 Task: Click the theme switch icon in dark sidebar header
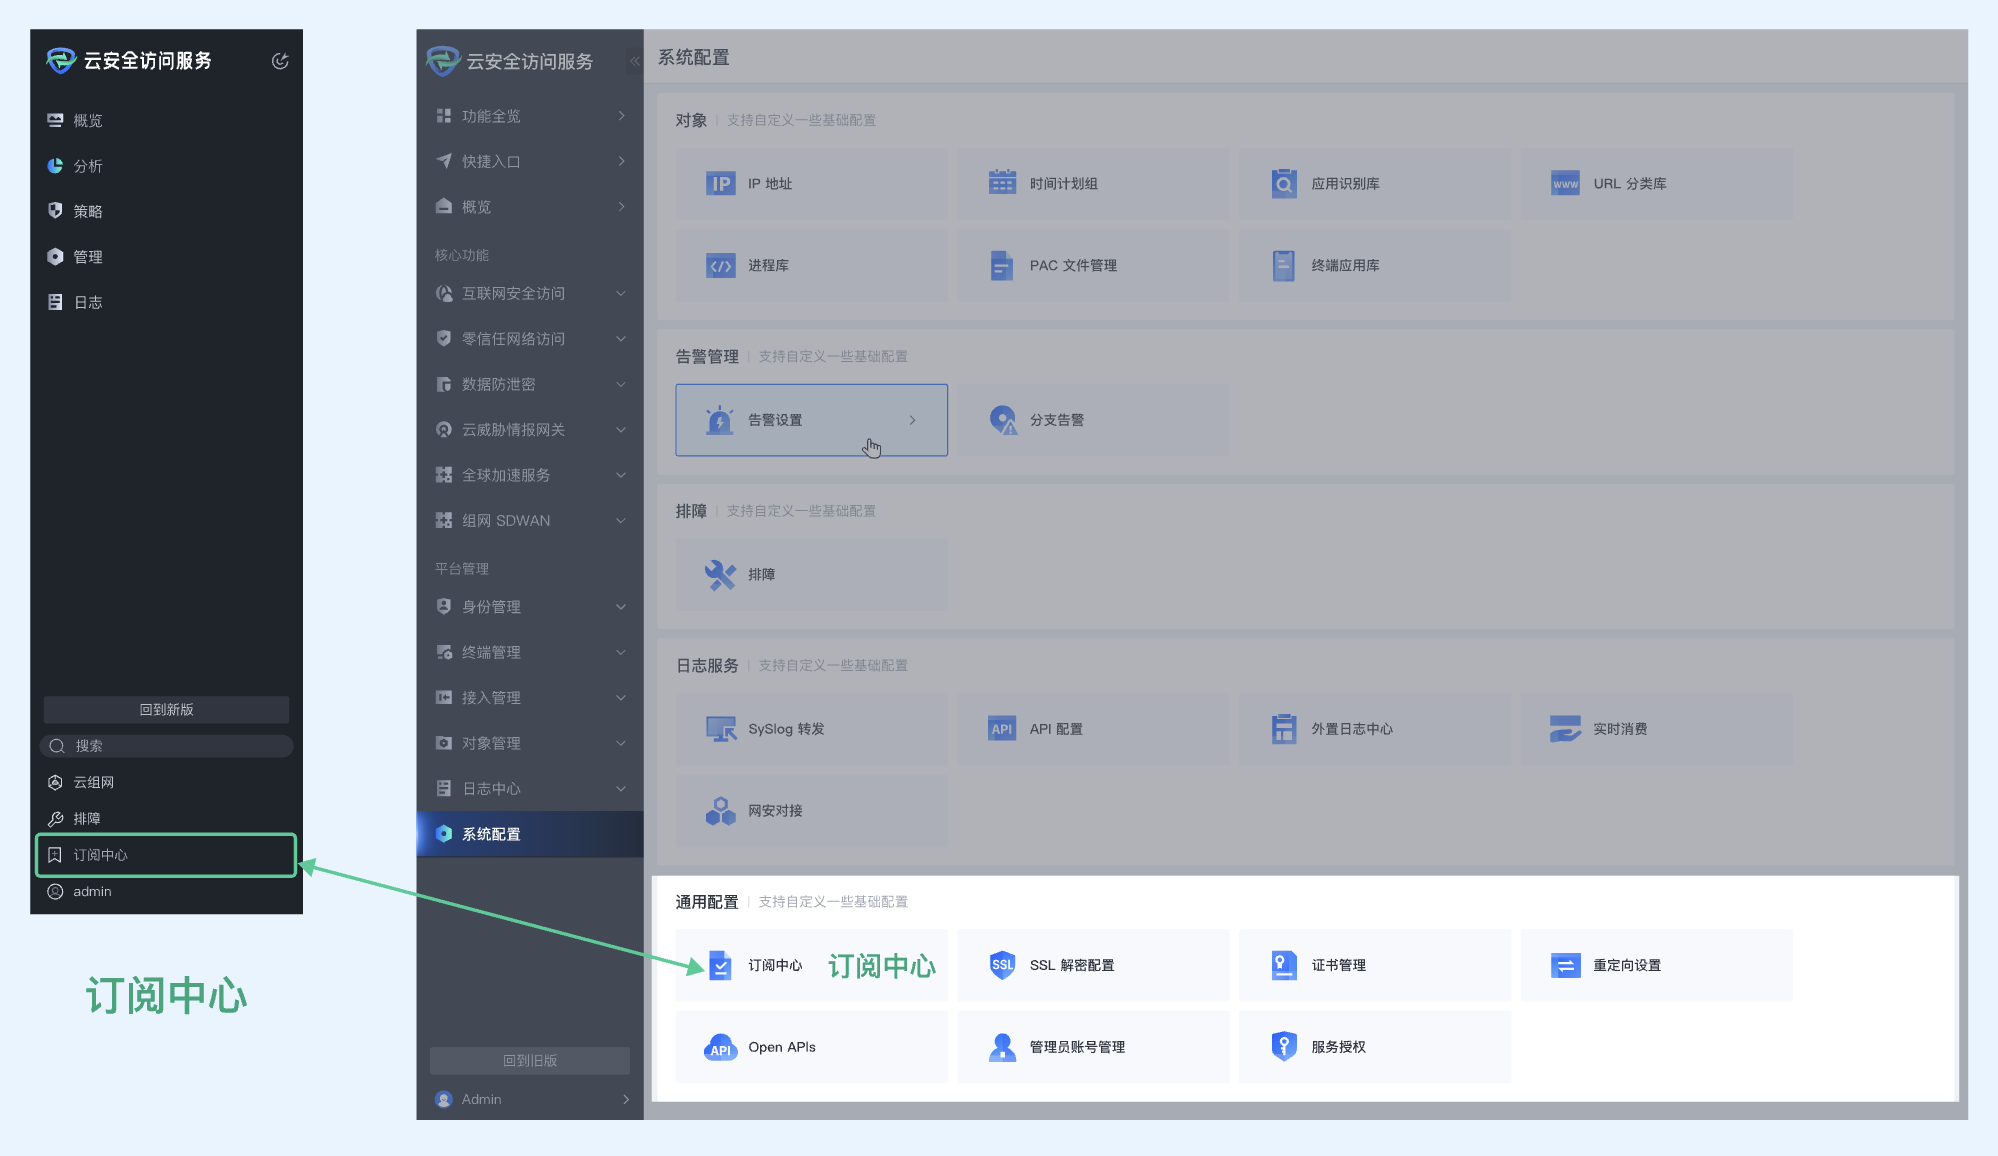pyautogui.click(x=280, y=61)
